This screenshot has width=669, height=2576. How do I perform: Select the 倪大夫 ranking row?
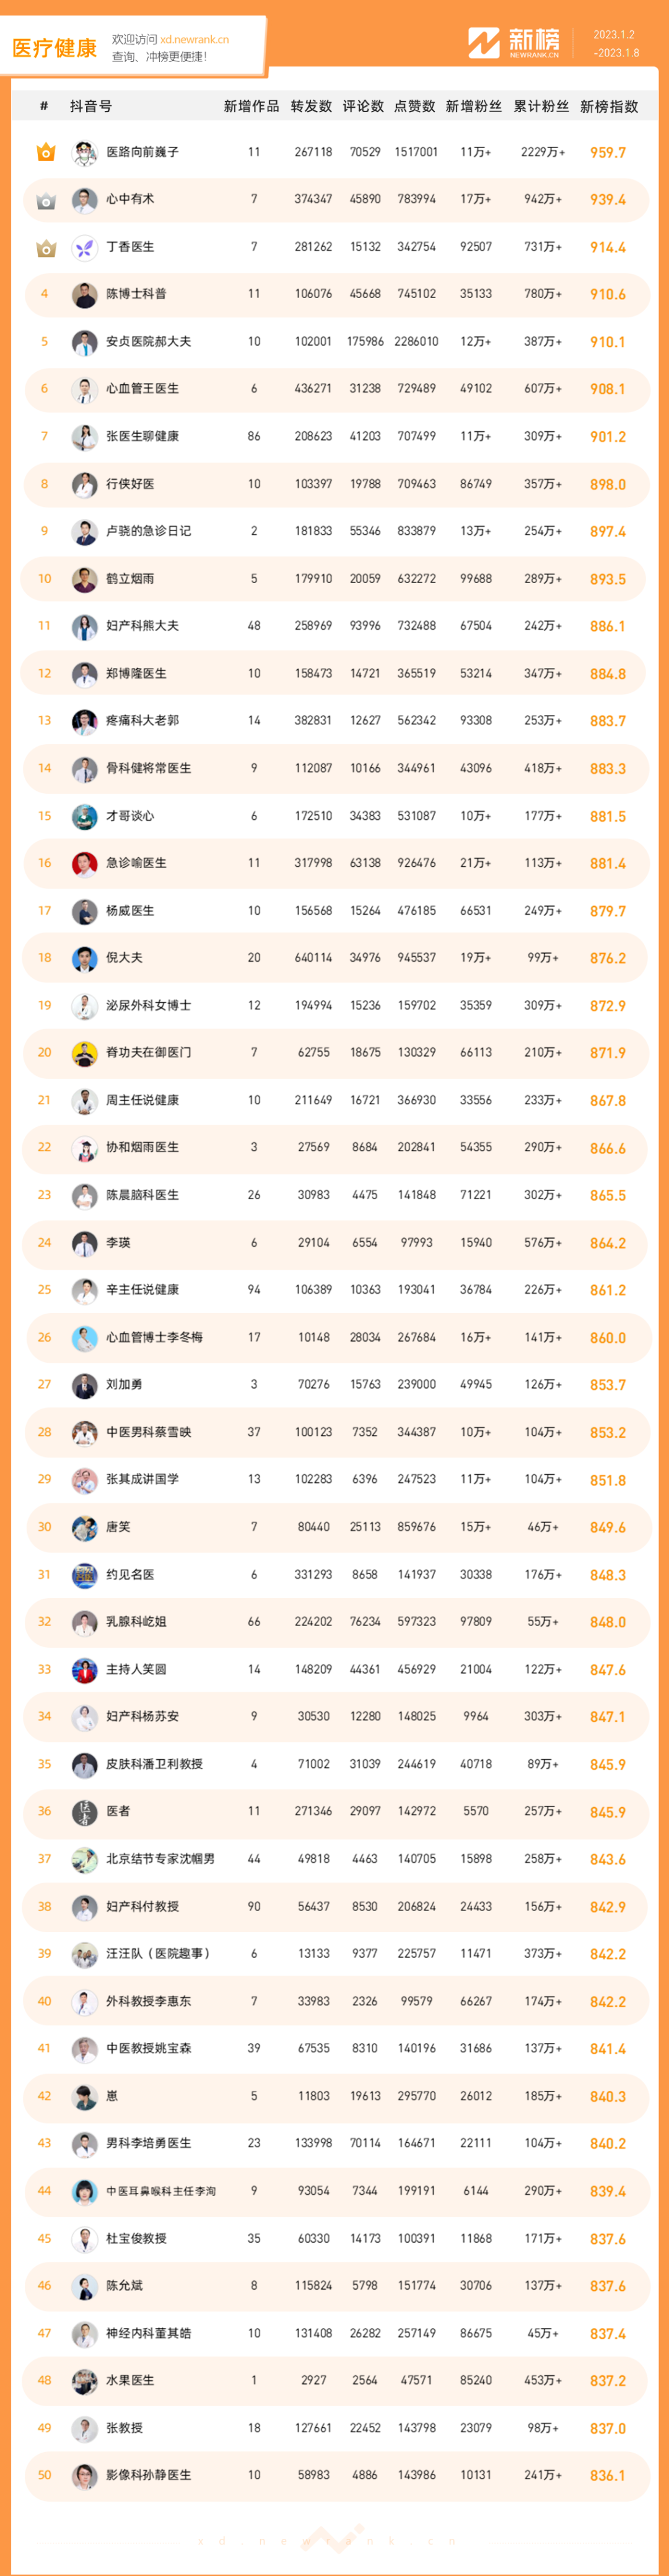[x=335, y=958]
